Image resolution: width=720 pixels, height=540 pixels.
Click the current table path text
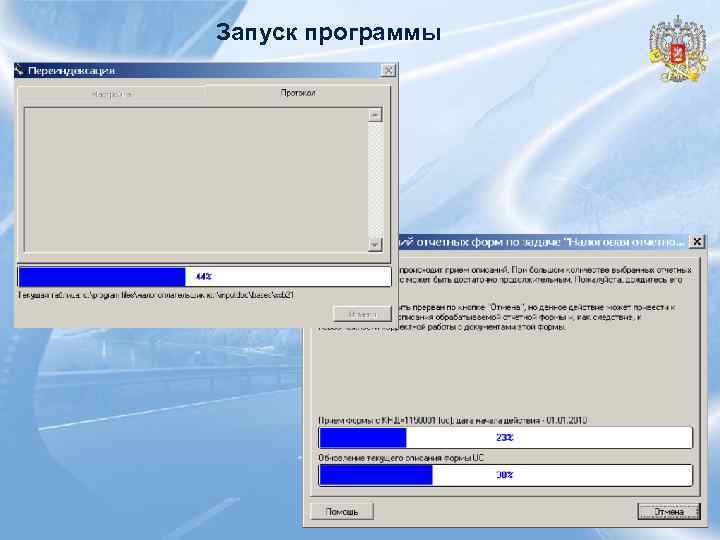(x=156, y=295)
